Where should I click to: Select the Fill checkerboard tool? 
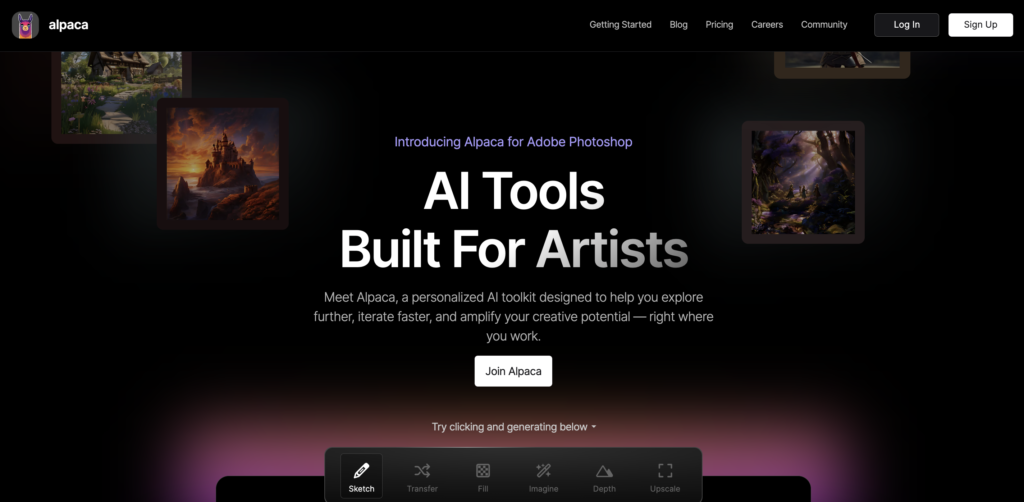(483, 477)
